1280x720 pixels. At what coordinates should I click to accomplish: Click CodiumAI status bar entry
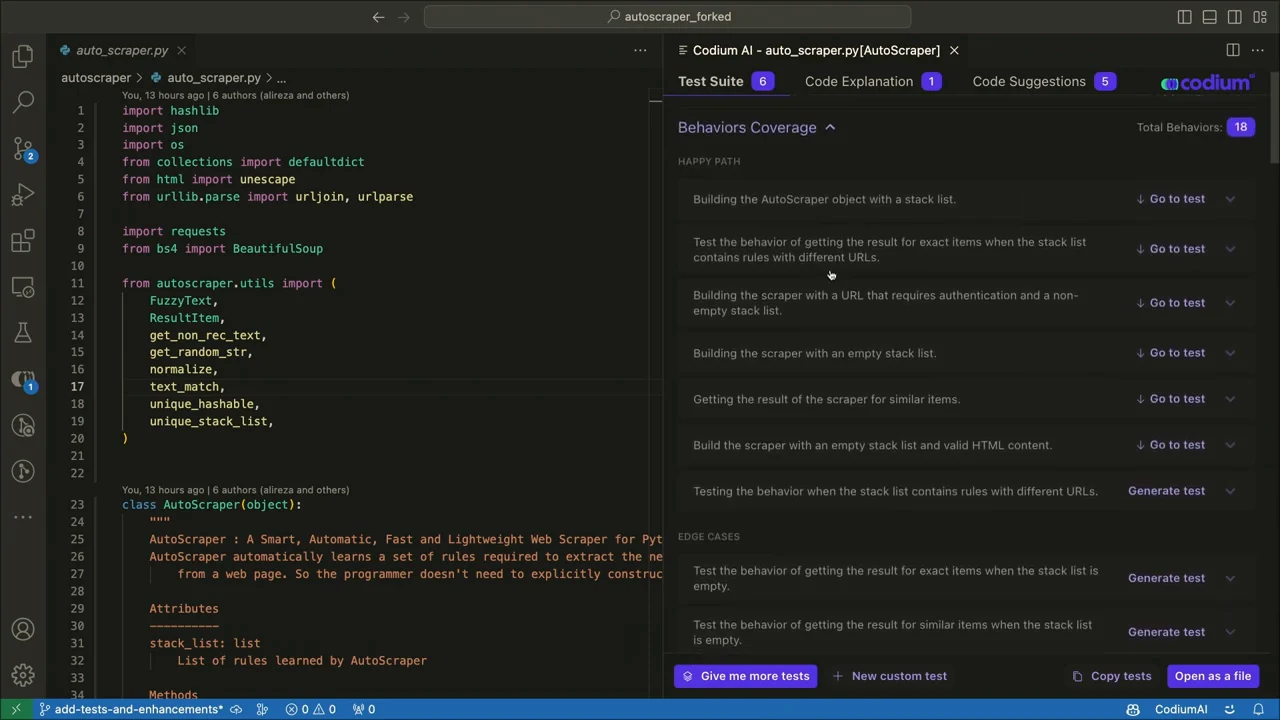(x=1180, y=709)
